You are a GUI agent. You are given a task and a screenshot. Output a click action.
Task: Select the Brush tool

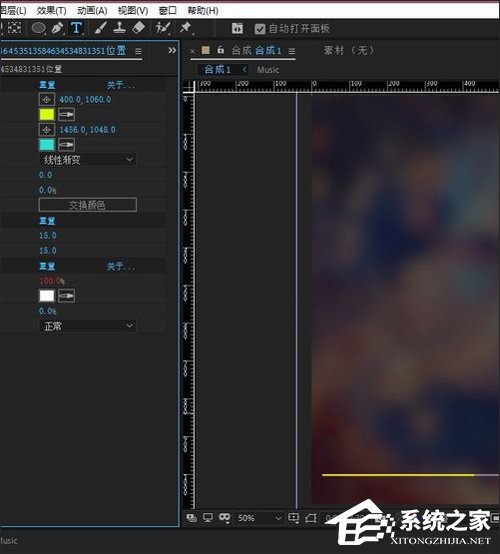pyautogui.click(x=100, y=28)
